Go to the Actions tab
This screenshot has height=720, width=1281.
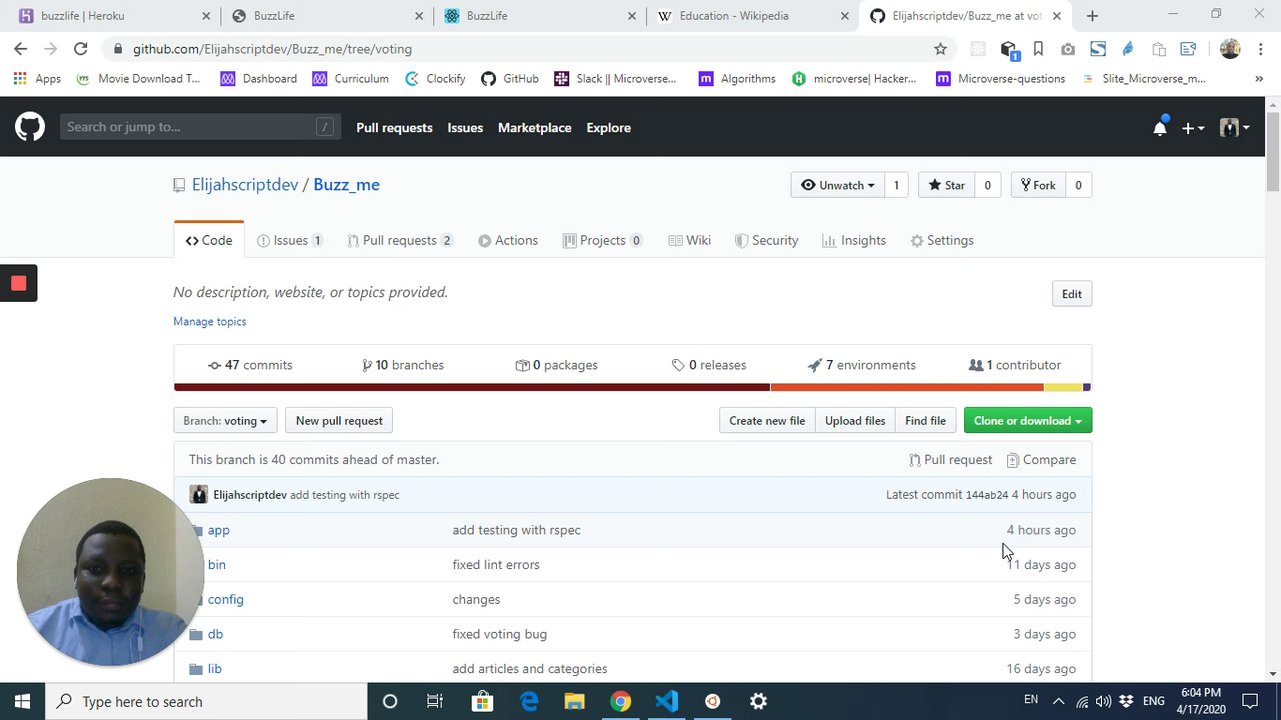tap(508, 240)
